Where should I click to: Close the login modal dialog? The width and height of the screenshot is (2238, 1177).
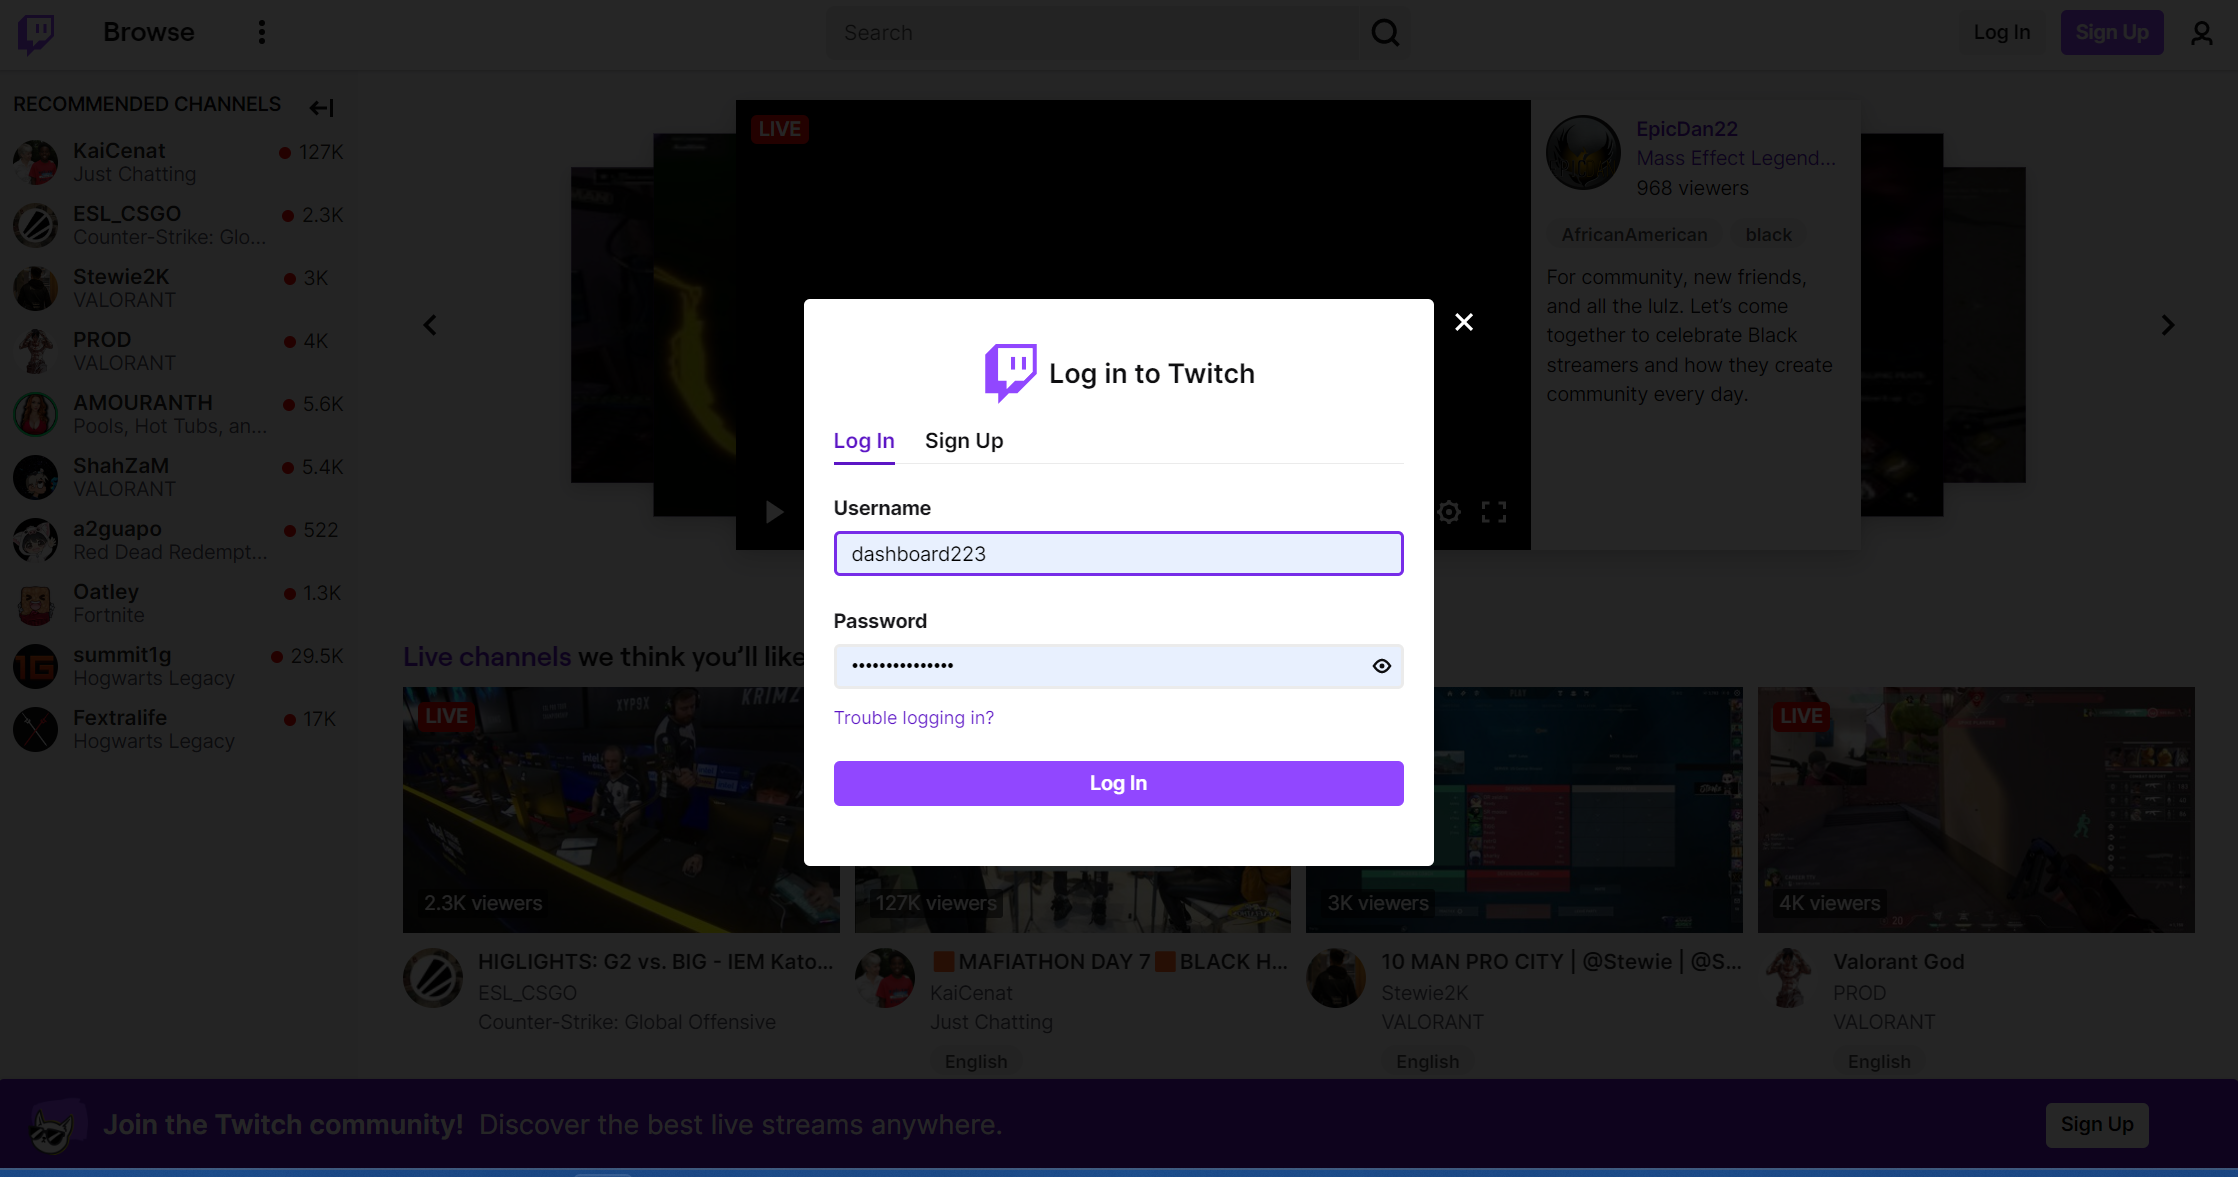1464,321
